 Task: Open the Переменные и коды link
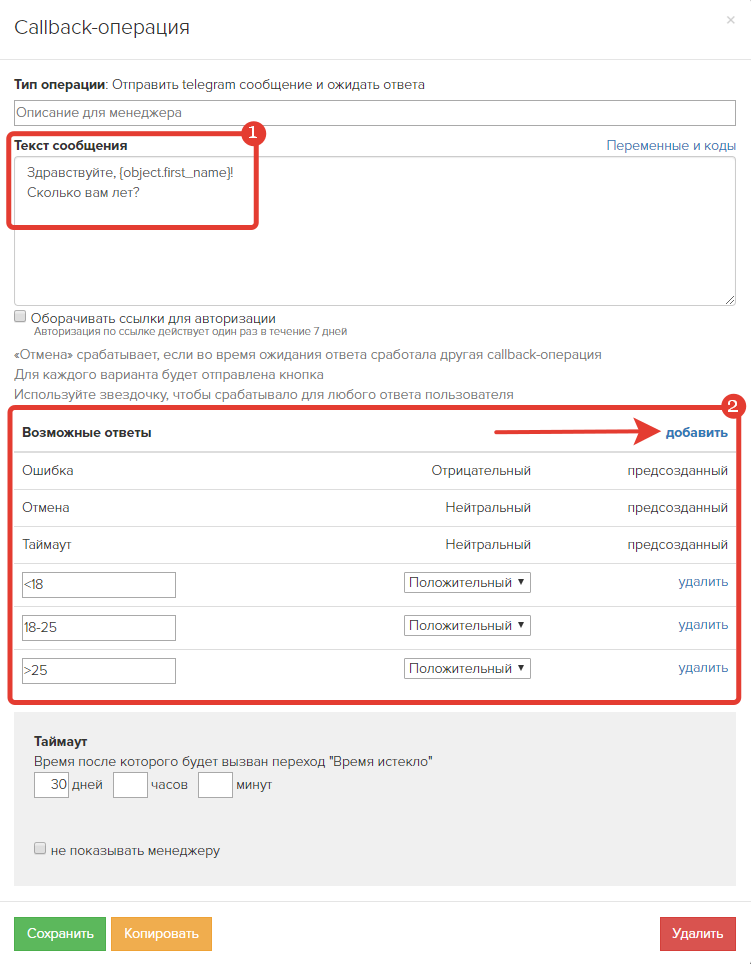pyautogui.click(x=671, y=146)
